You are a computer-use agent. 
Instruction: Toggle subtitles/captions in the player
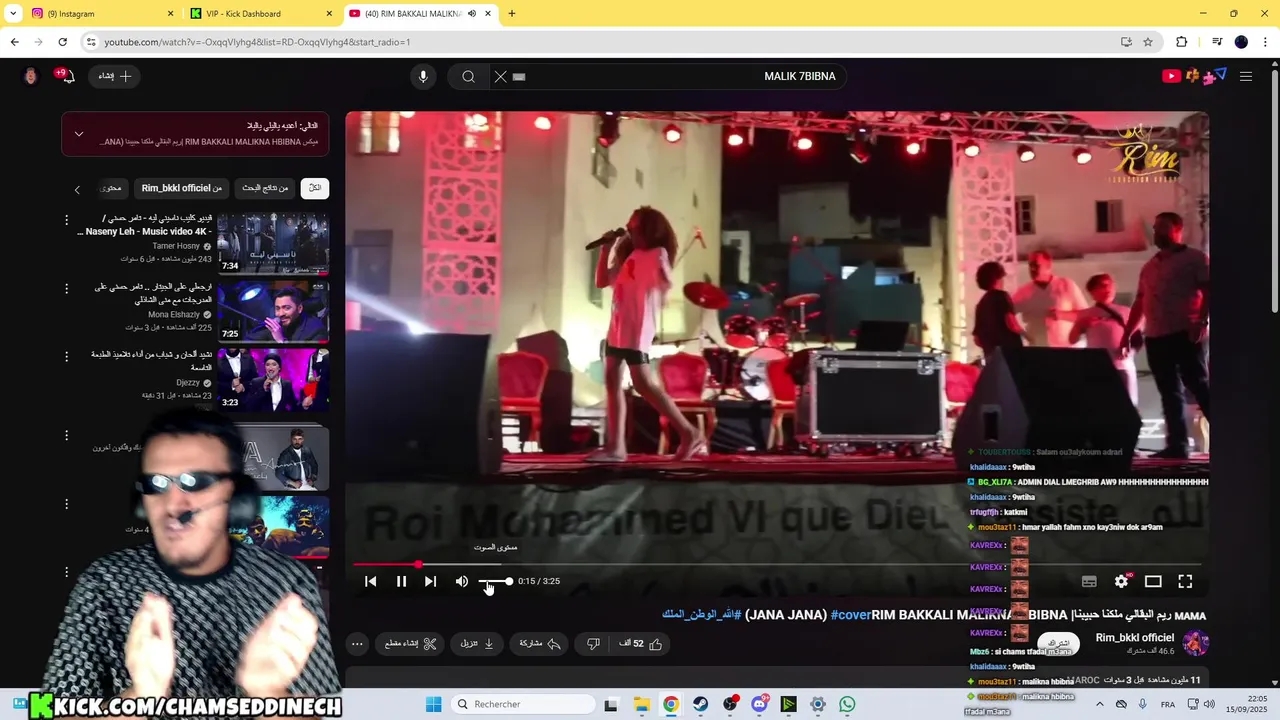(1089, 581)
